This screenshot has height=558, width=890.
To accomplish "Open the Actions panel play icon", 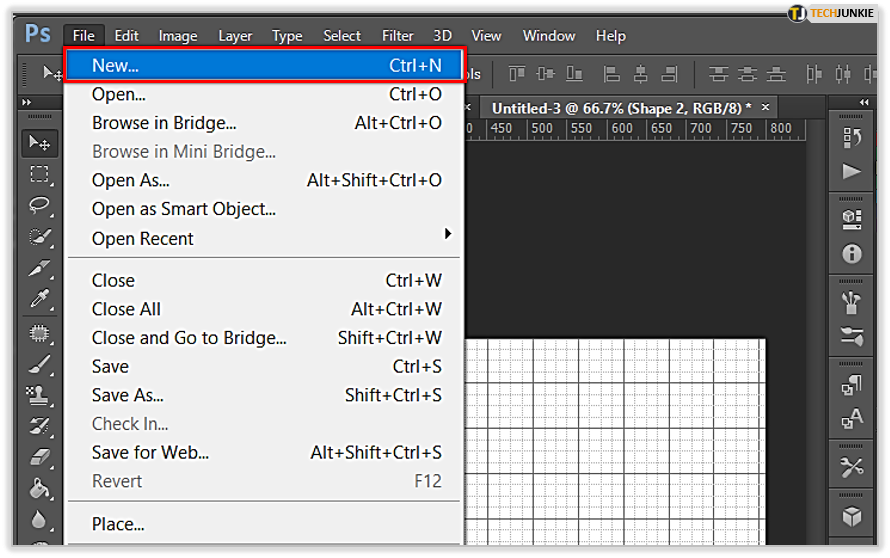I will [851, 171].
